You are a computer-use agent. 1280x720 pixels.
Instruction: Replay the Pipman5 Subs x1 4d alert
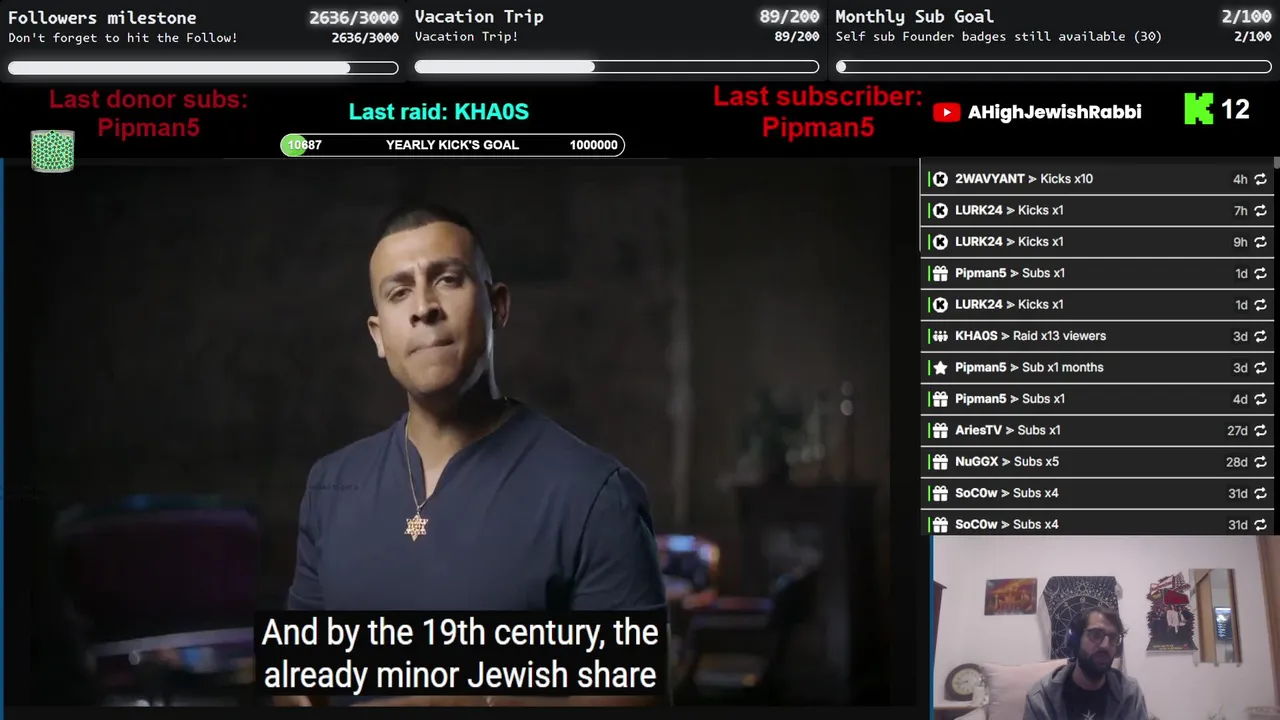pos(1260,399)
